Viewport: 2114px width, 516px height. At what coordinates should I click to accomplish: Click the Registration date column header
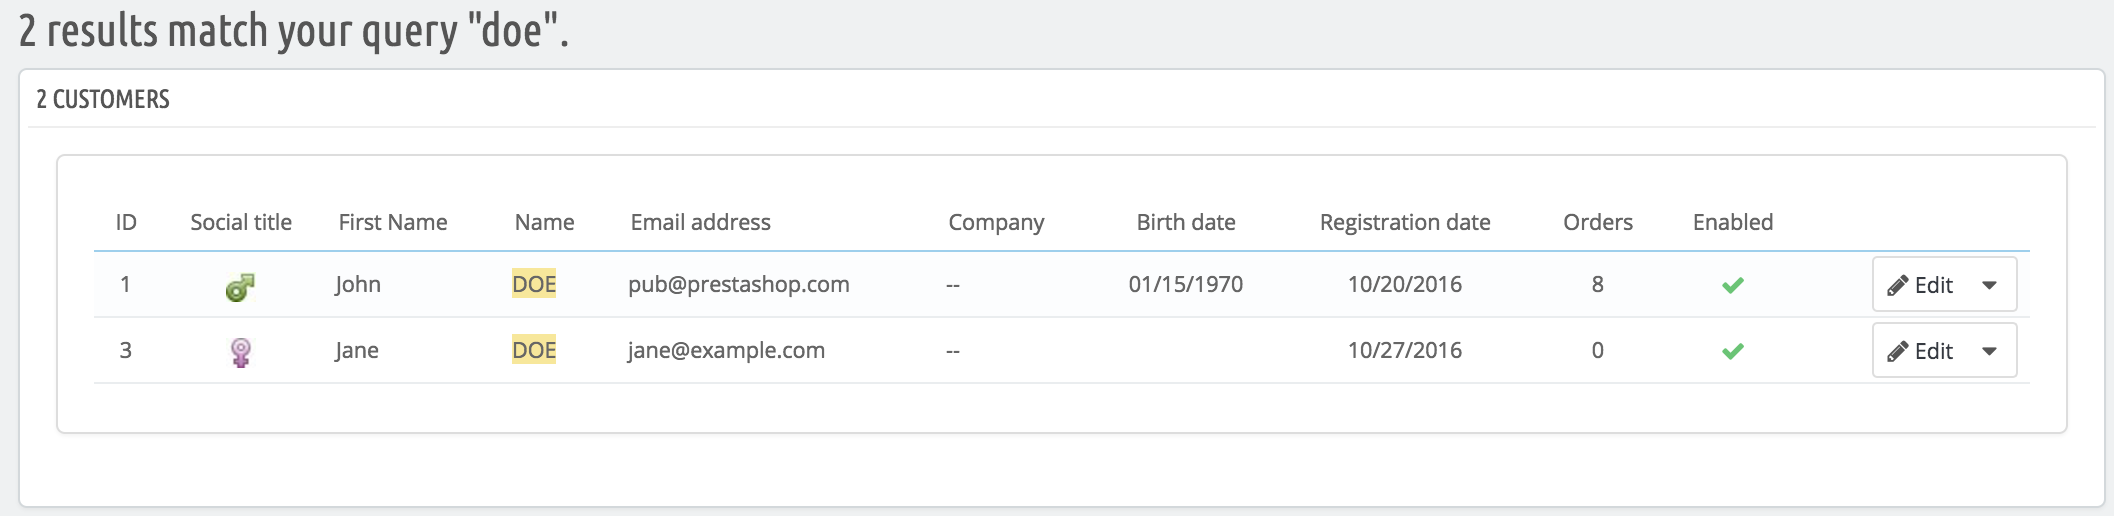pyautogui.click(x=1404, y=222)
